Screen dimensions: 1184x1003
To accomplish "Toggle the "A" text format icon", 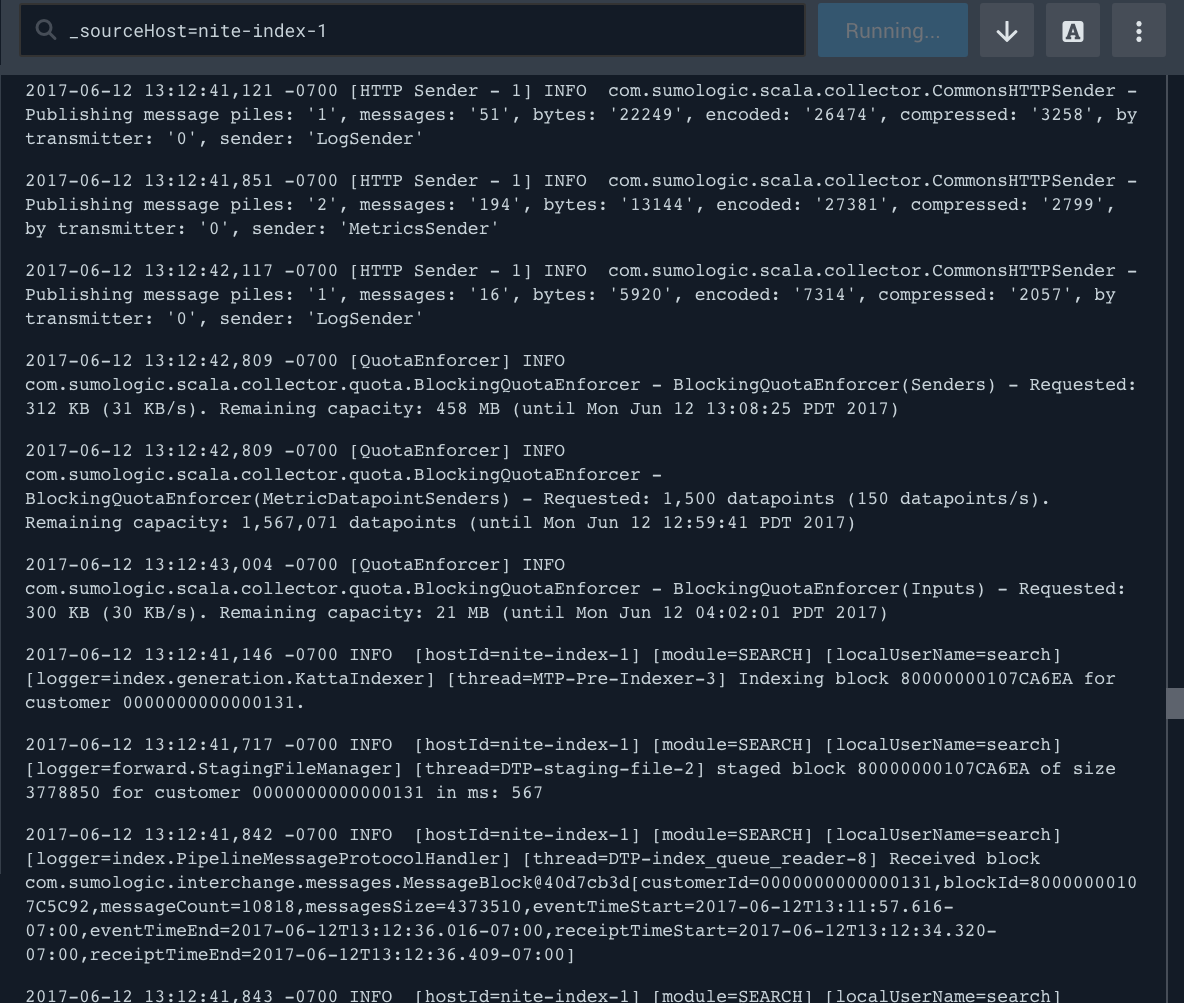I will [1072, 31].
